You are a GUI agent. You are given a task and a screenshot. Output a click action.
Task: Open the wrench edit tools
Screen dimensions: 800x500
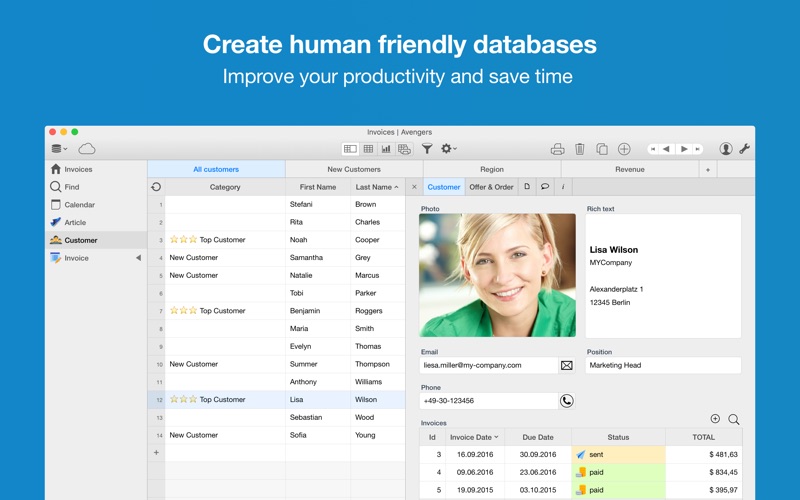744,148
